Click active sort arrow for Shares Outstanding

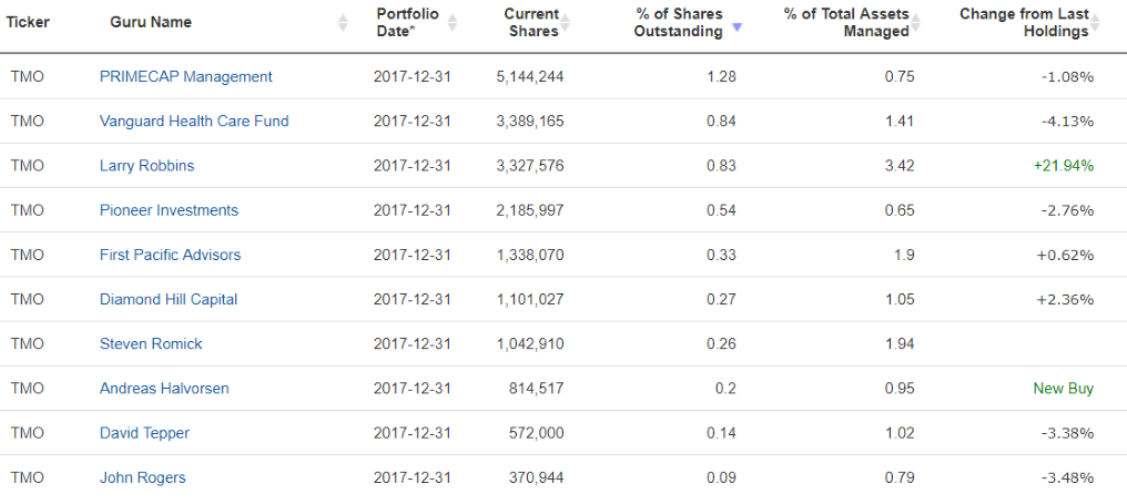coord(737,27)
